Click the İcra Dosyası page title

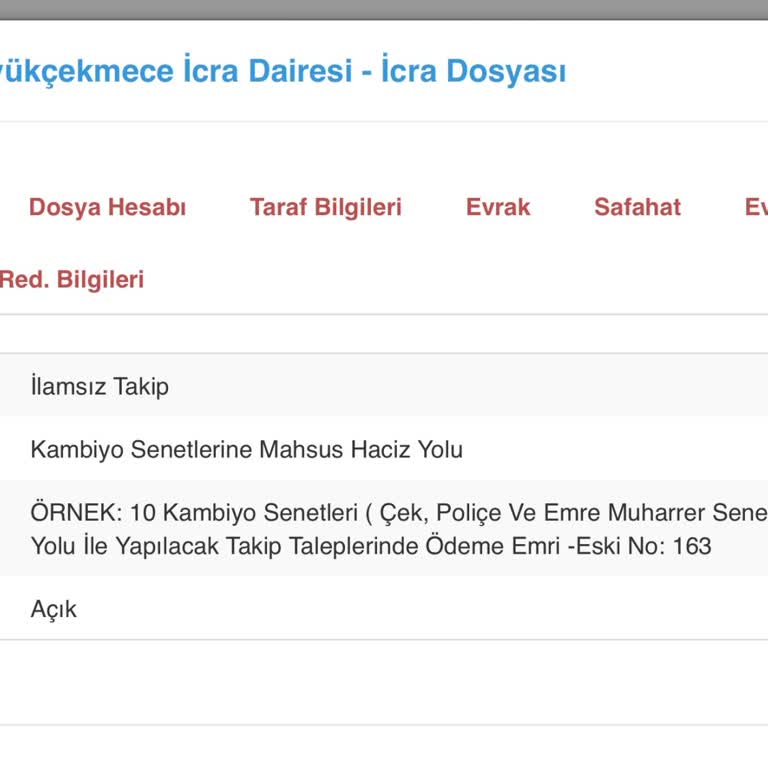(x=474, y=72)
